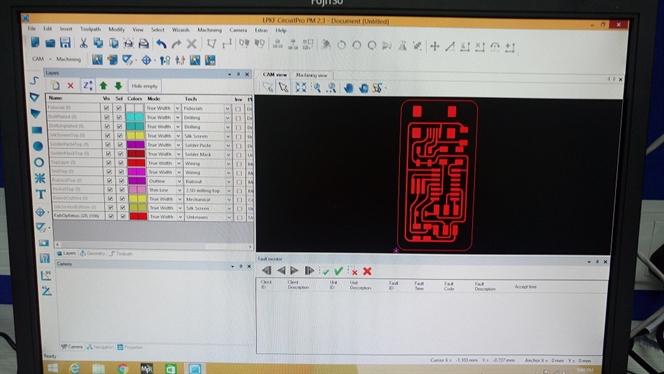Image resolution: width=664 pixels, height=374 pixels.
Task: Click the Redo arrow icon
Action: (176, 43)
